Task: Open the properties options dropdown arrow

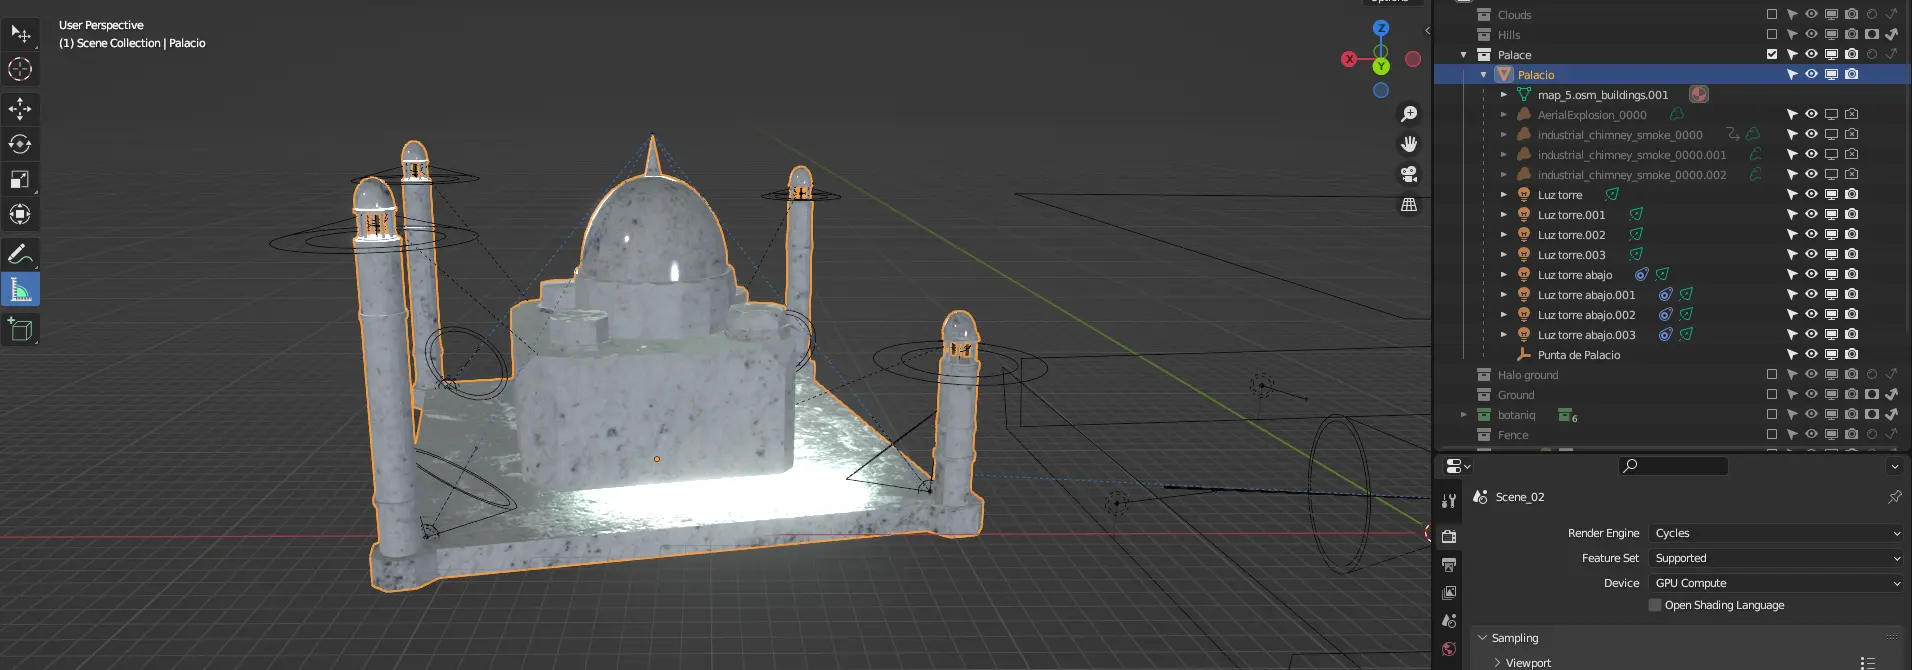Action: tap(1894, 466)
